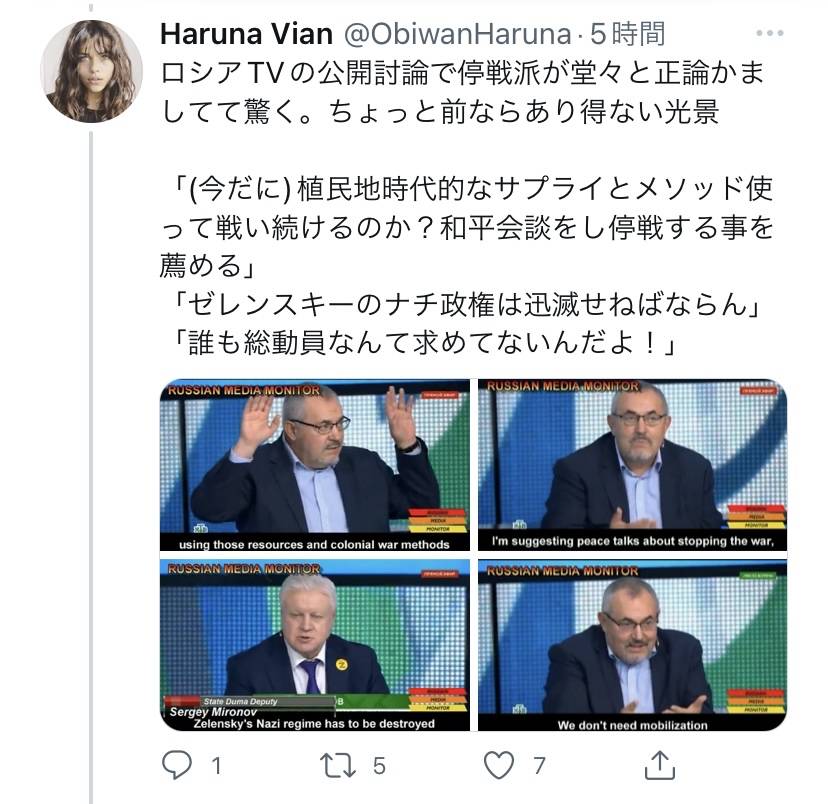Image resolution: width=828 pixels, height=804 pixels.
Task: Open the reply speech bubble icon
Action: click(x=176, y=765)
